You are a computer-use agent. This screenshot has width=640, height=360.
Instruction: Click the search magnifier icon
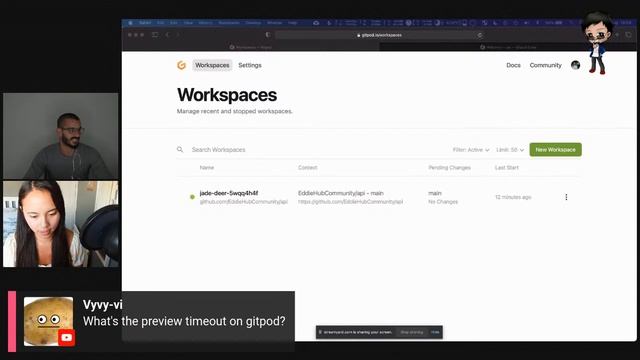click(180, 150)
